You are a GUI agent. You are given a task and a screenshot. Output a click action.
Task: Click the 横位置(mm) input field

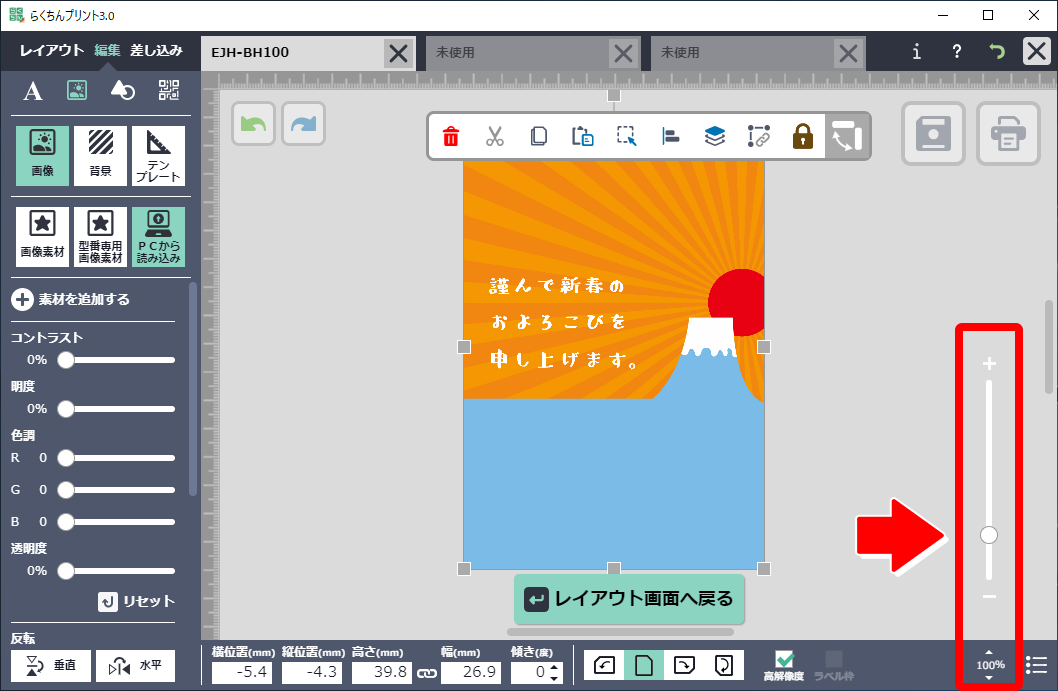[x=242, y=672]
